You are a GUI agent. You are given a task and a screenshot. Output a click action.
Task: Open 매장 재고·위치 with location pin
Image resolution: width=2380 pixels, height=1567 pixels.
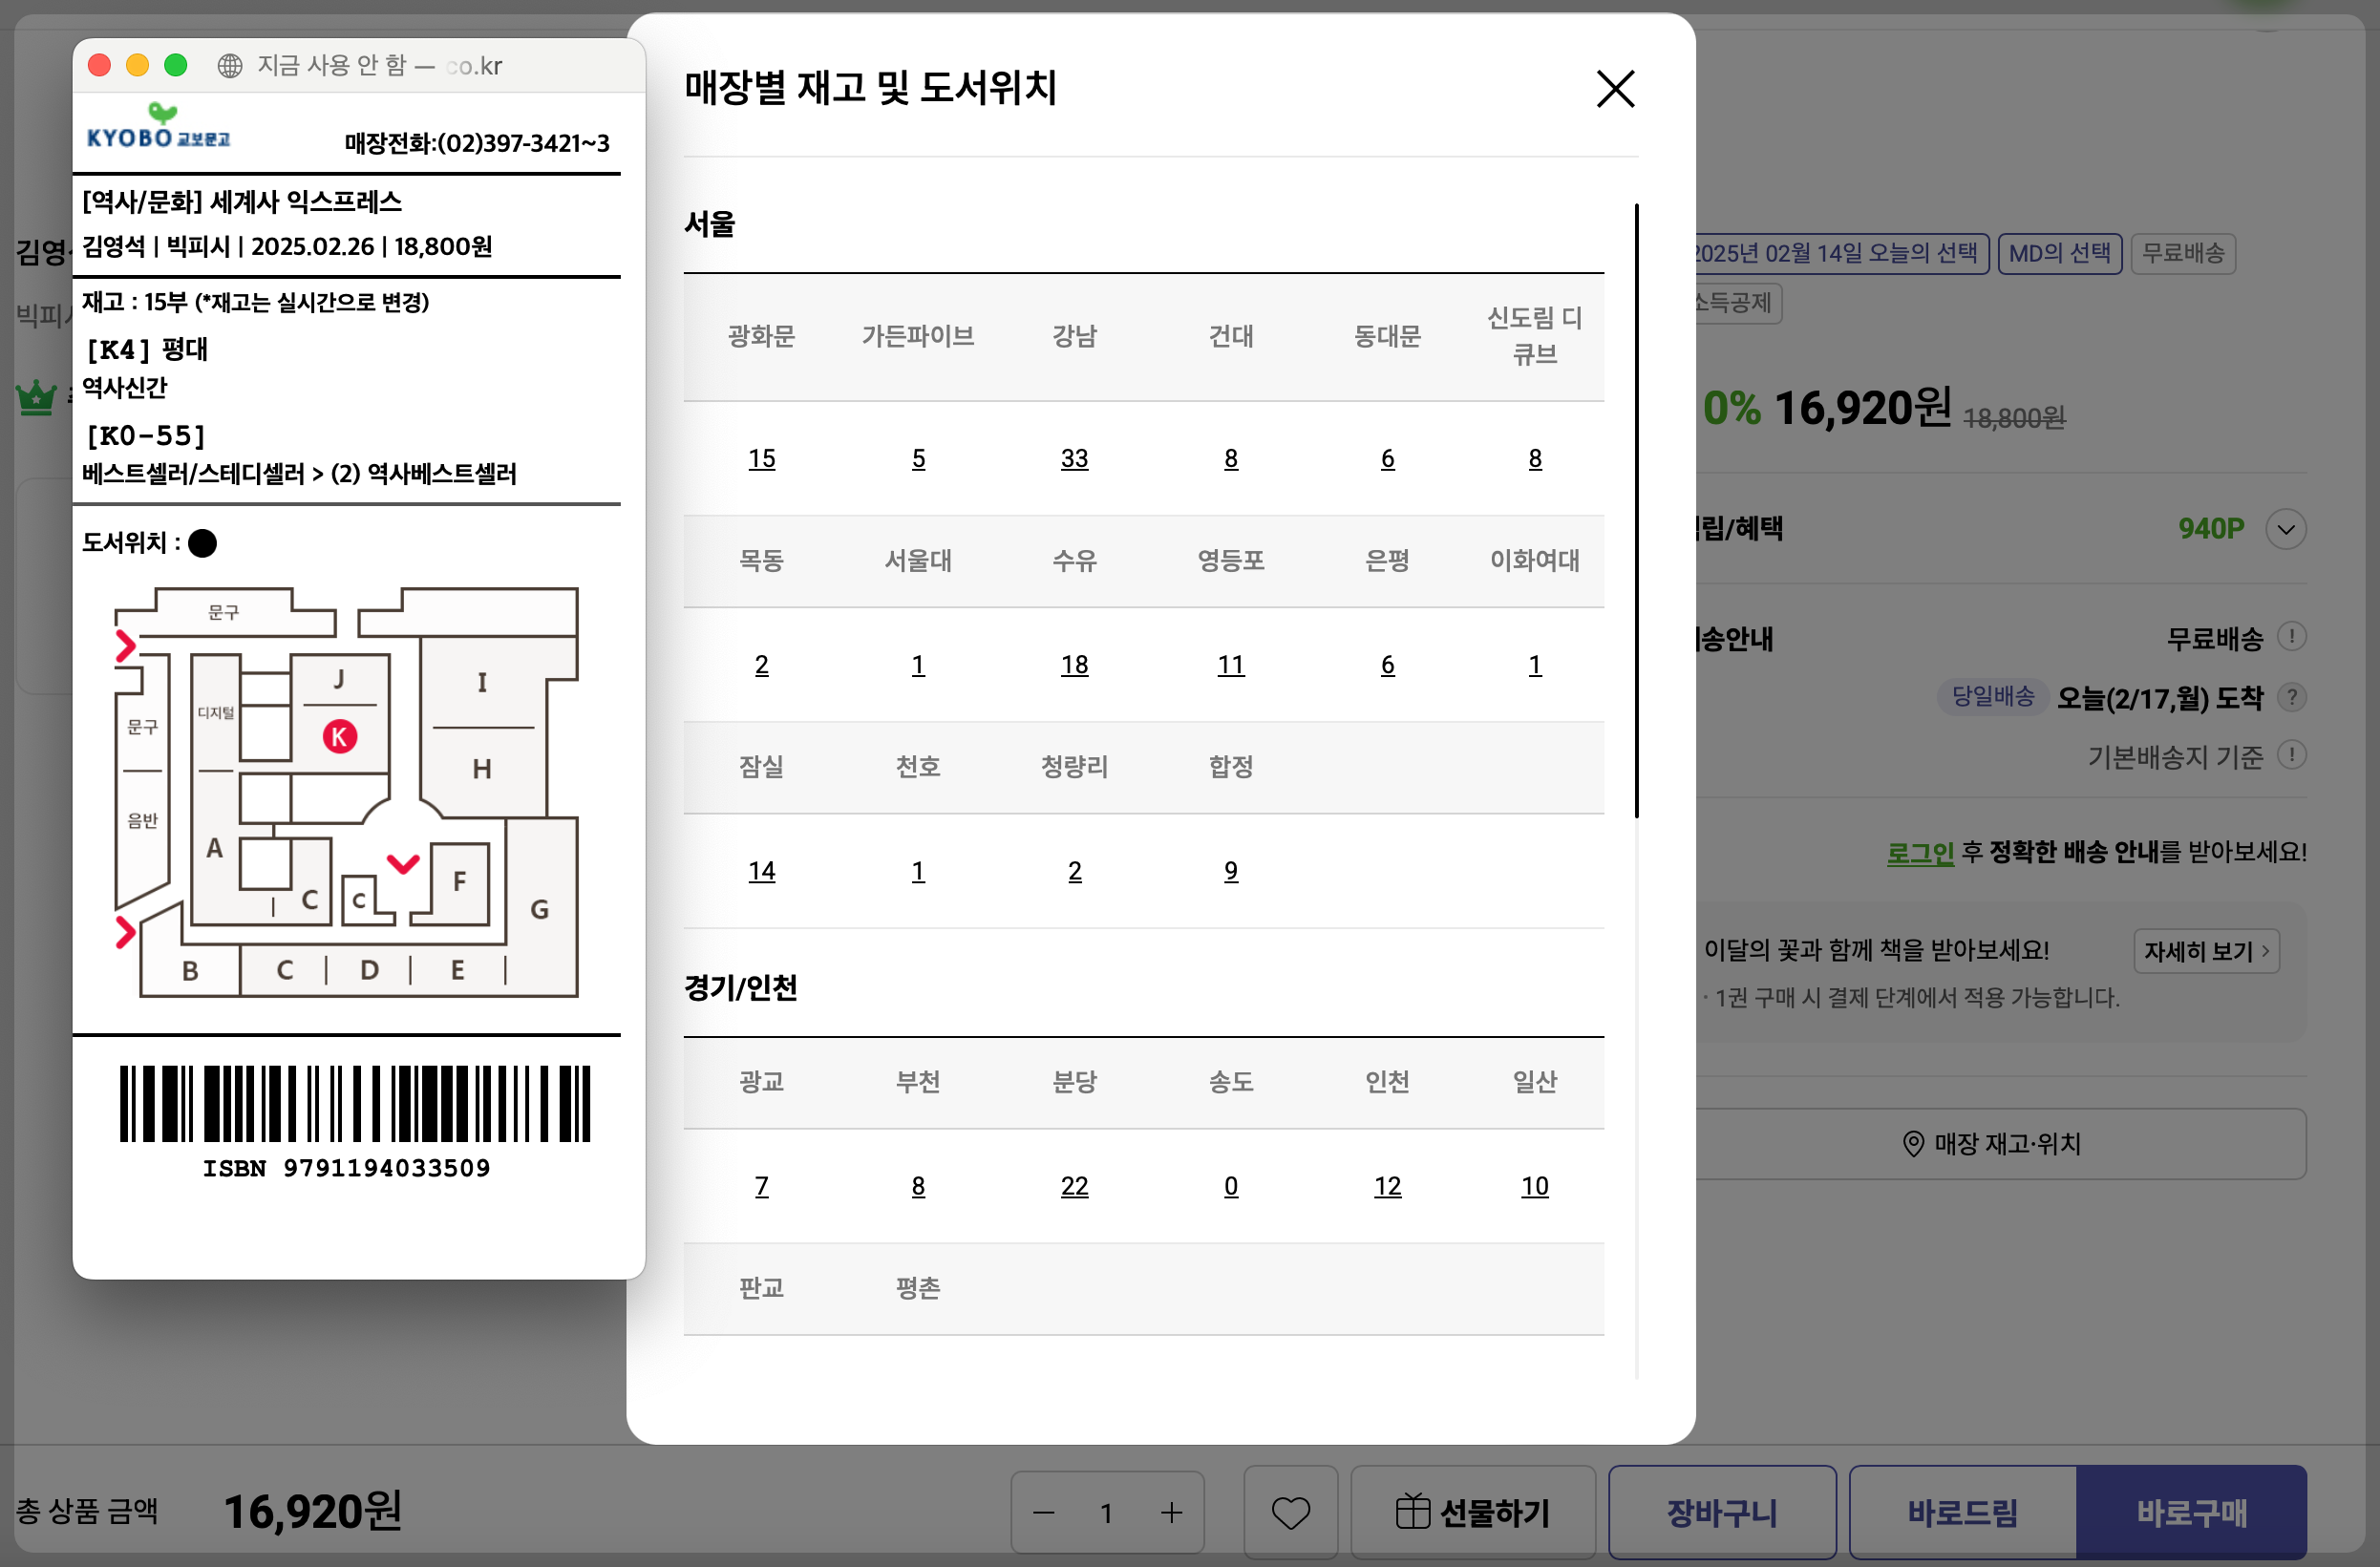click(1992, 1143)
